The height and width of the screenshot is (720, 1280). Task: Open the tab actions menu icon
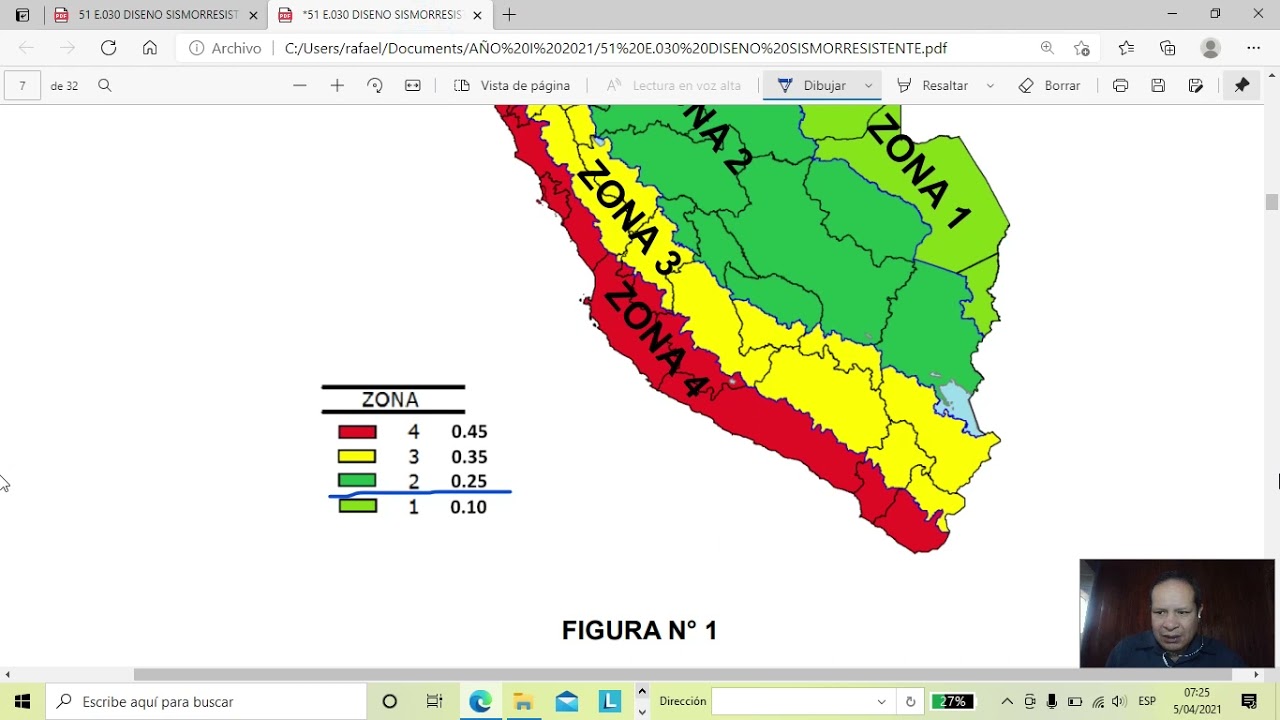[x=22, y=15]
